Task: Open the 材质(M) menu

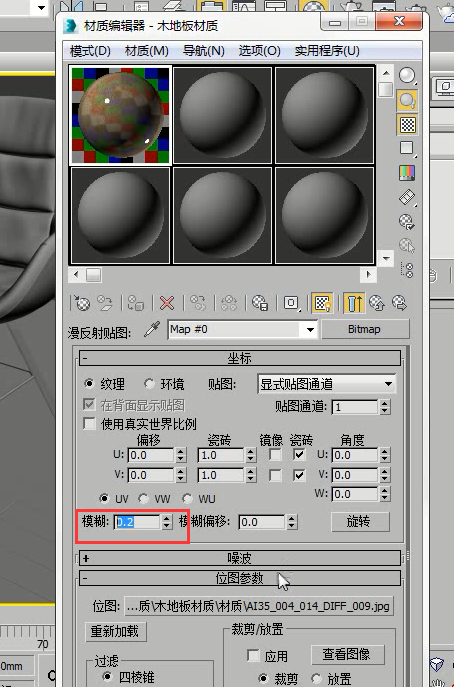Action: [147, 51]
